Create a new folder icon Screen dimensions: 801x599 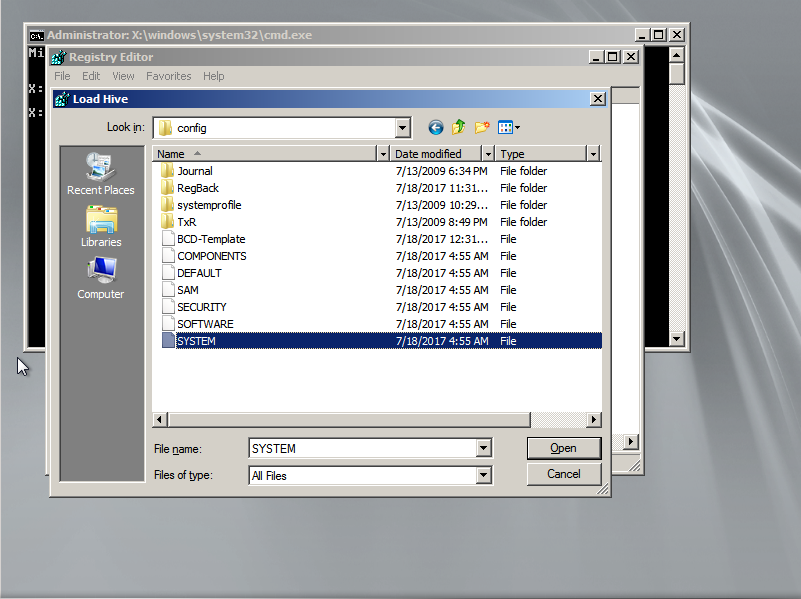(x=482, y=127)
